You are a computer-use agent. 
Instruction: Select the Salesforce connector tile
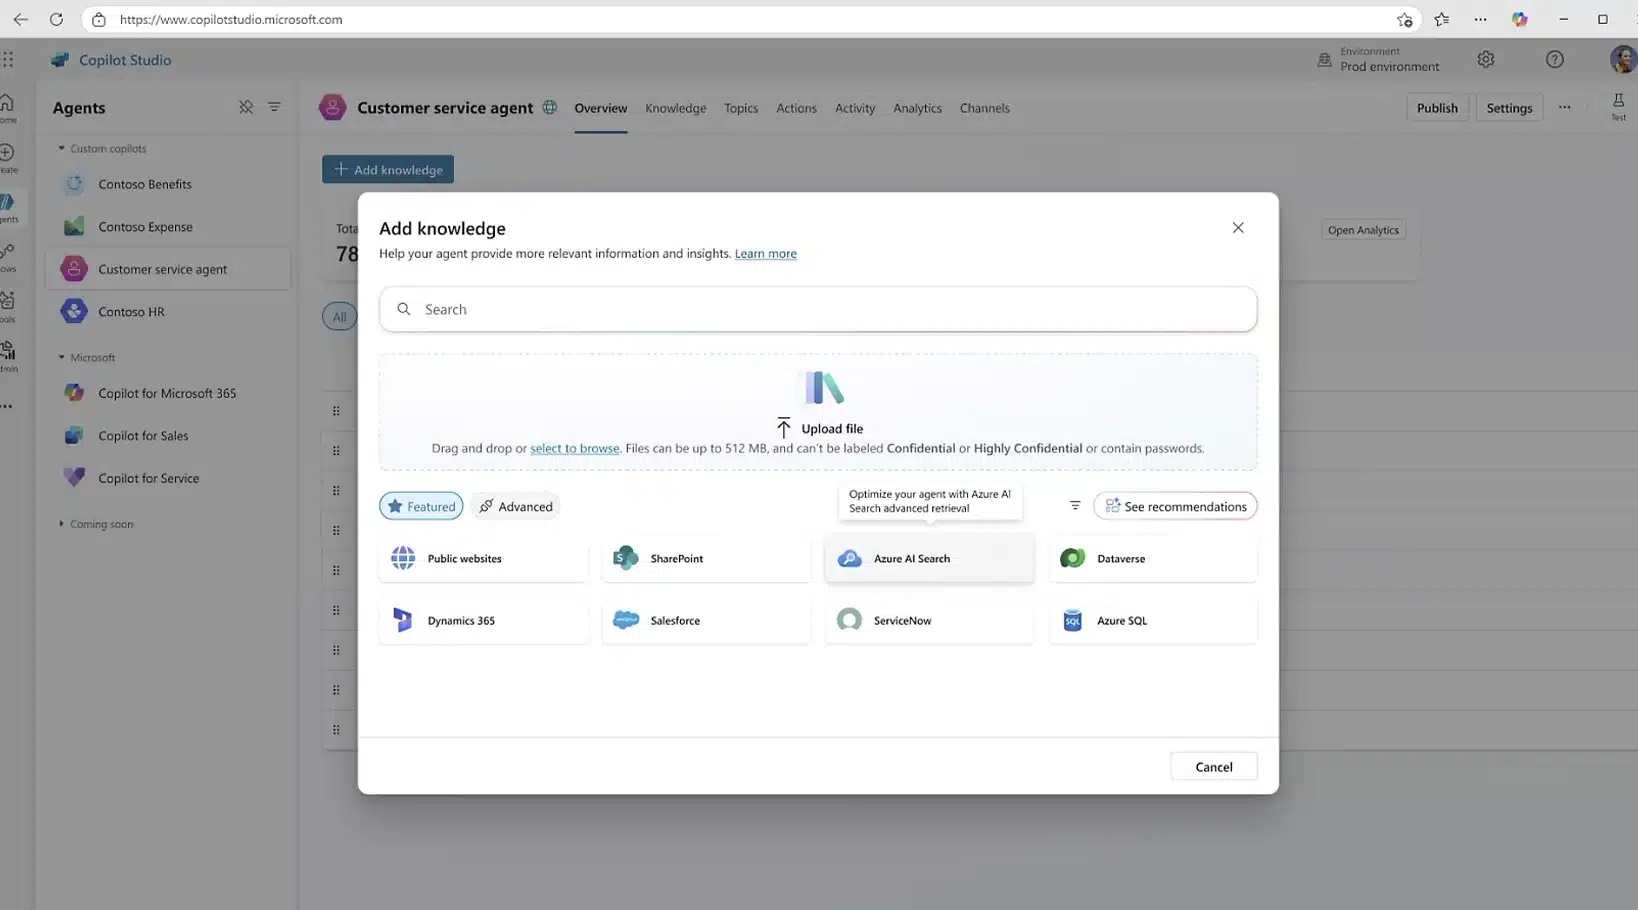point(706,620)
